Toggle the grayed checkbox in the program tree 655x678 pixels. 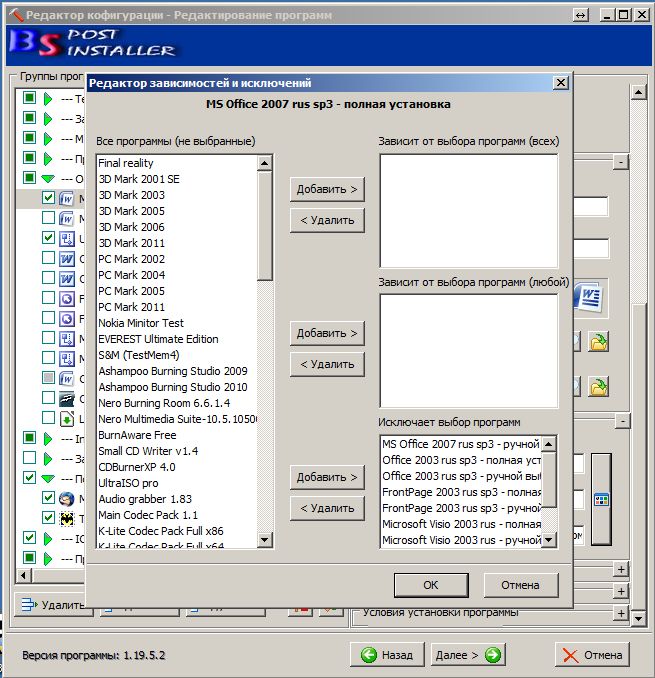(48, 378)
